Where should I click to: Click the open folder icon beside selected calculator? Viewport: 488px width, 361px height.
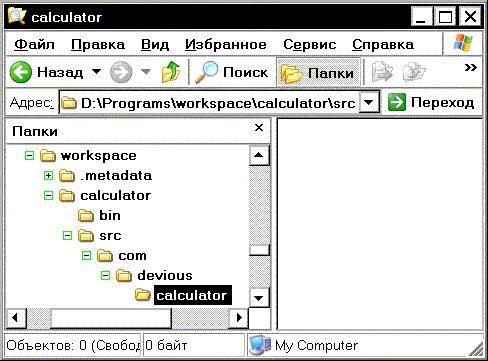pos(143,295)
